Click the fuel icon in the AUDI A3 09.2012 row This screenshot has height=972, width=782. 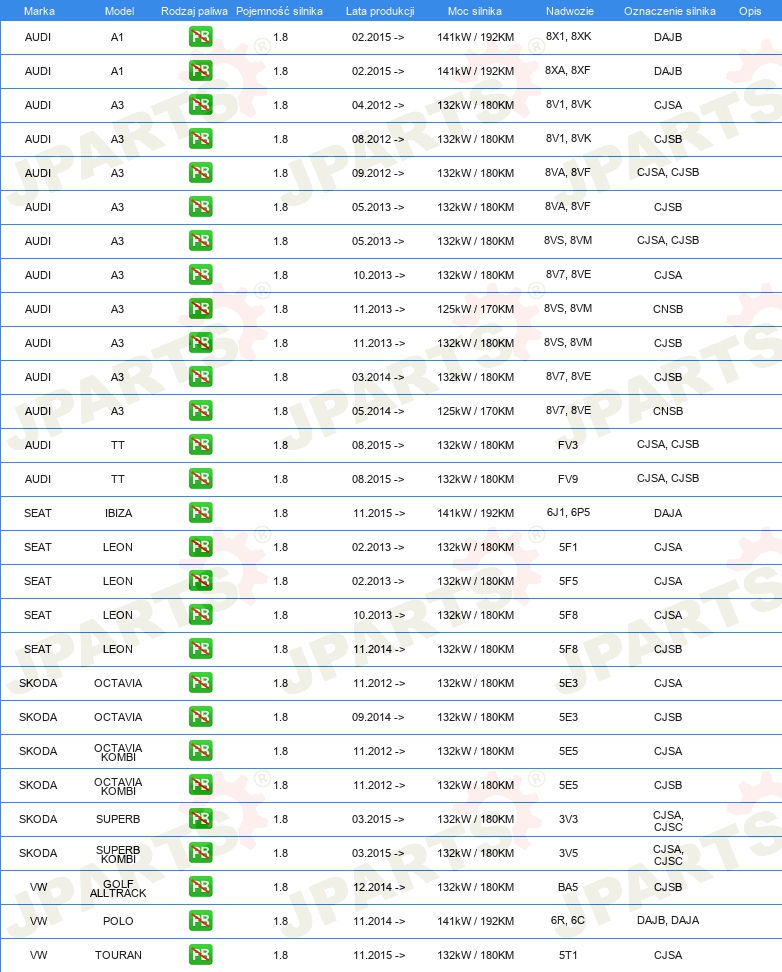pyautogui.click(x=200, y=173)
